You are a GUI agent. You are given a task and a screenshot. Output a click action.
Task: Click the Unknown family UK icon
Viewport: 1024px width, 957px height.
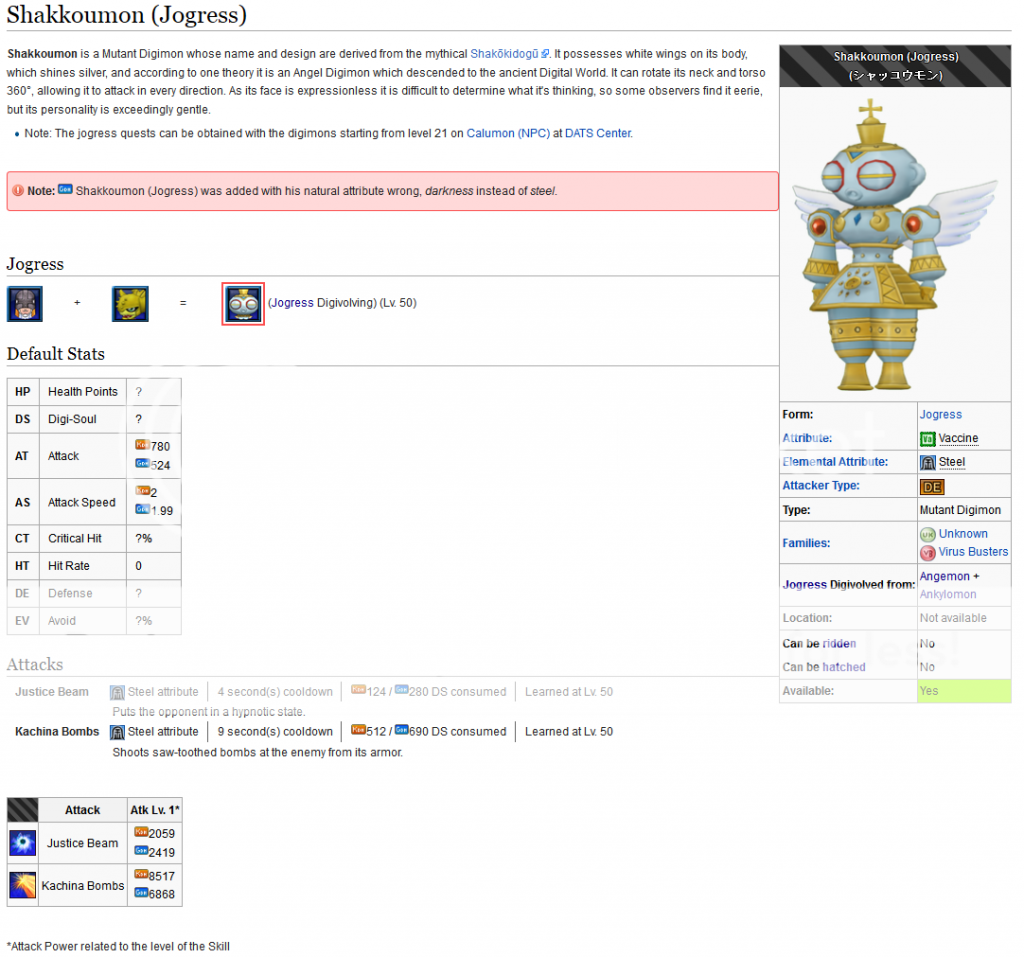(927, 535)
